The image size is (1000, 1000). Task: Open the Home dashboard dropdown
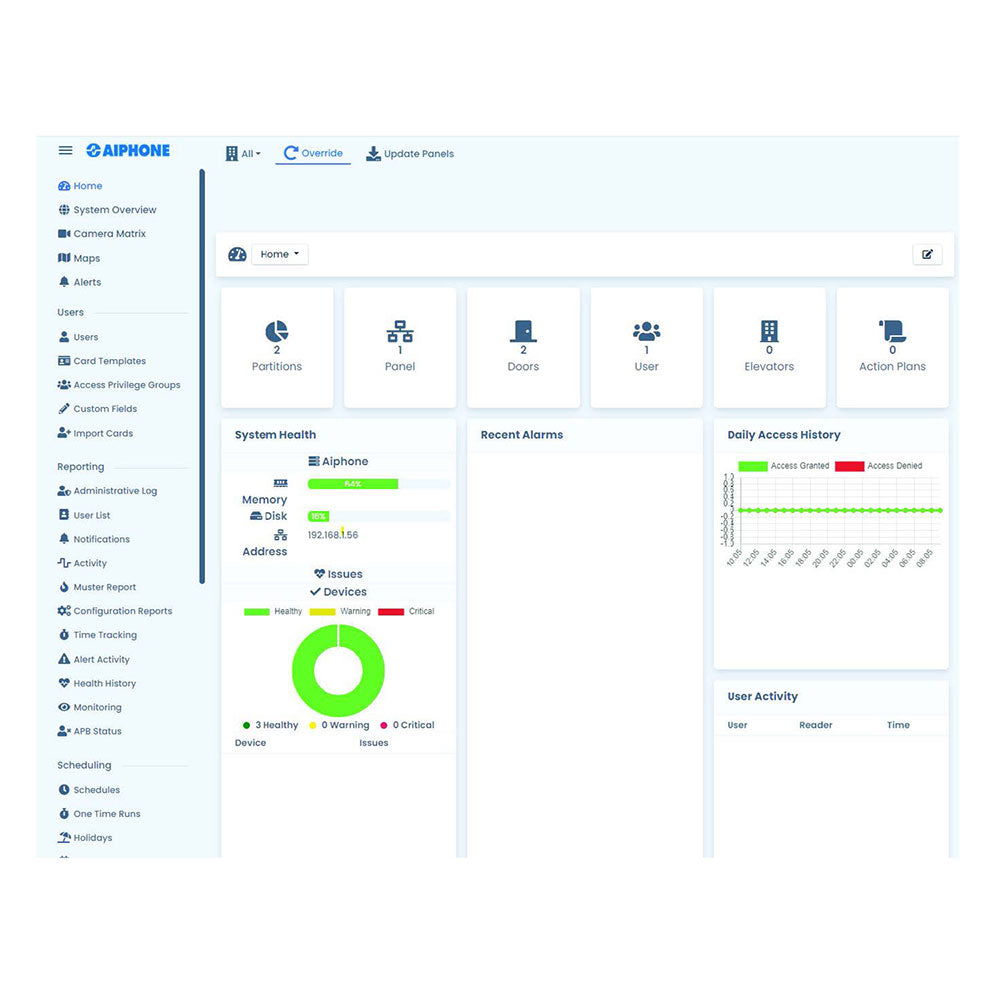279,255
